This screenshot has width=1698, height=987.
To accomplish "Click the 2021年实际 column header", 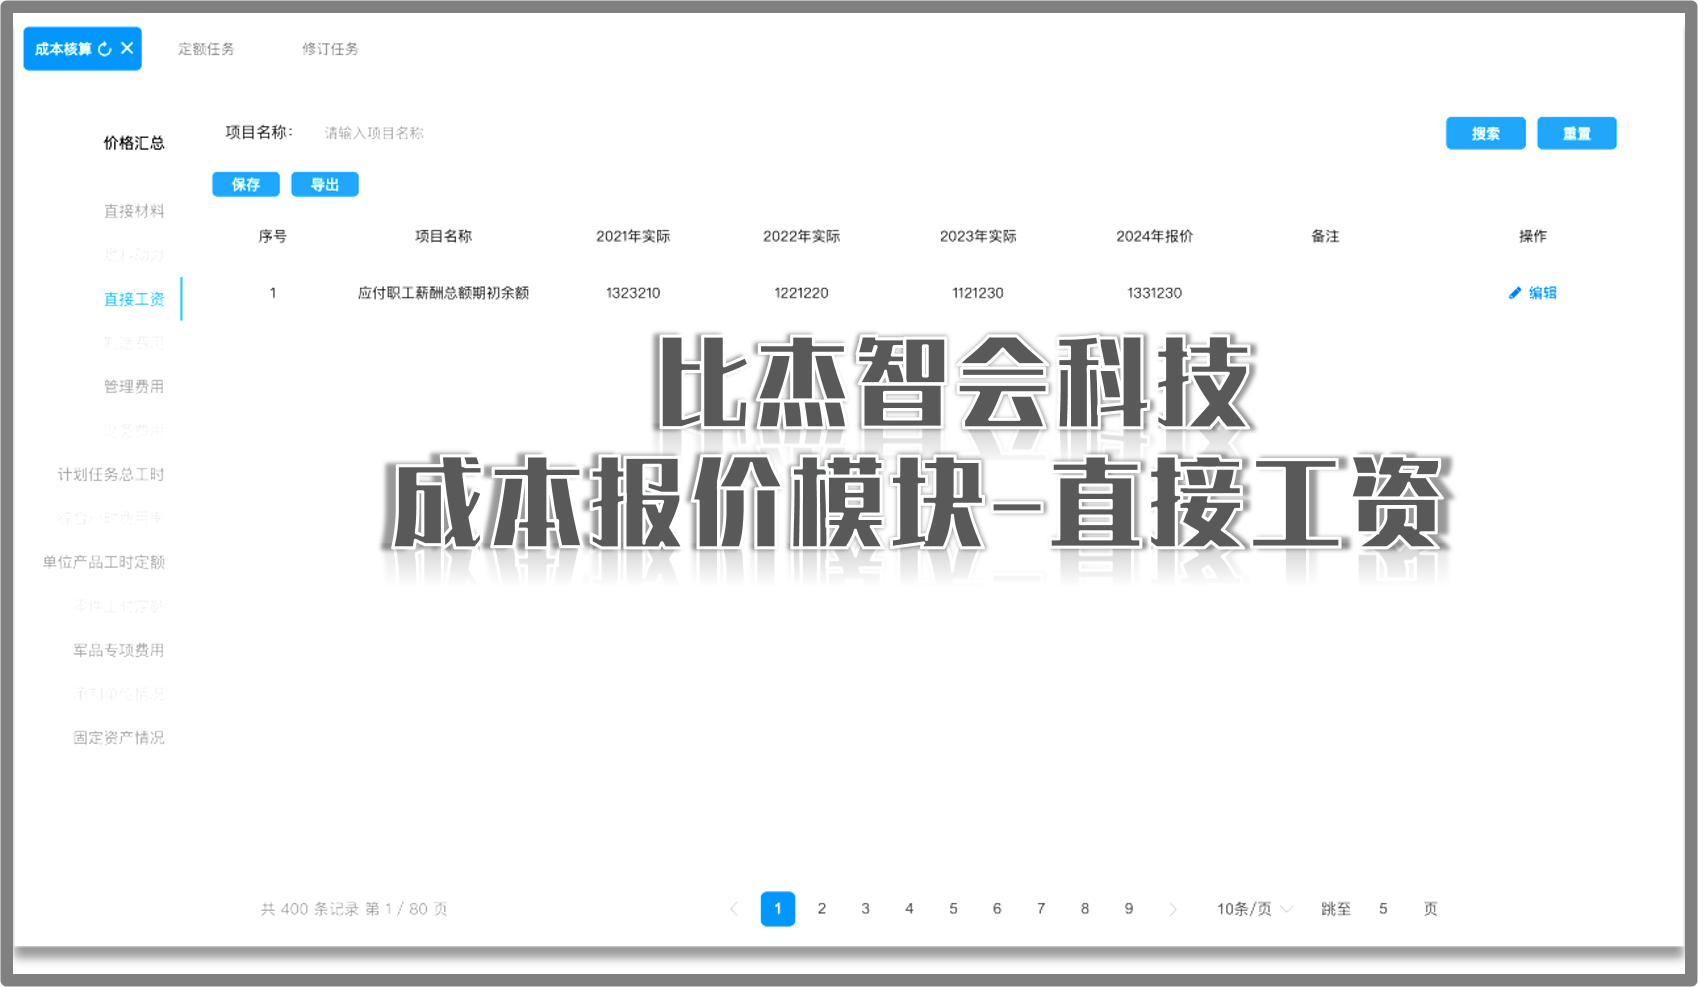I will (633, 236).
